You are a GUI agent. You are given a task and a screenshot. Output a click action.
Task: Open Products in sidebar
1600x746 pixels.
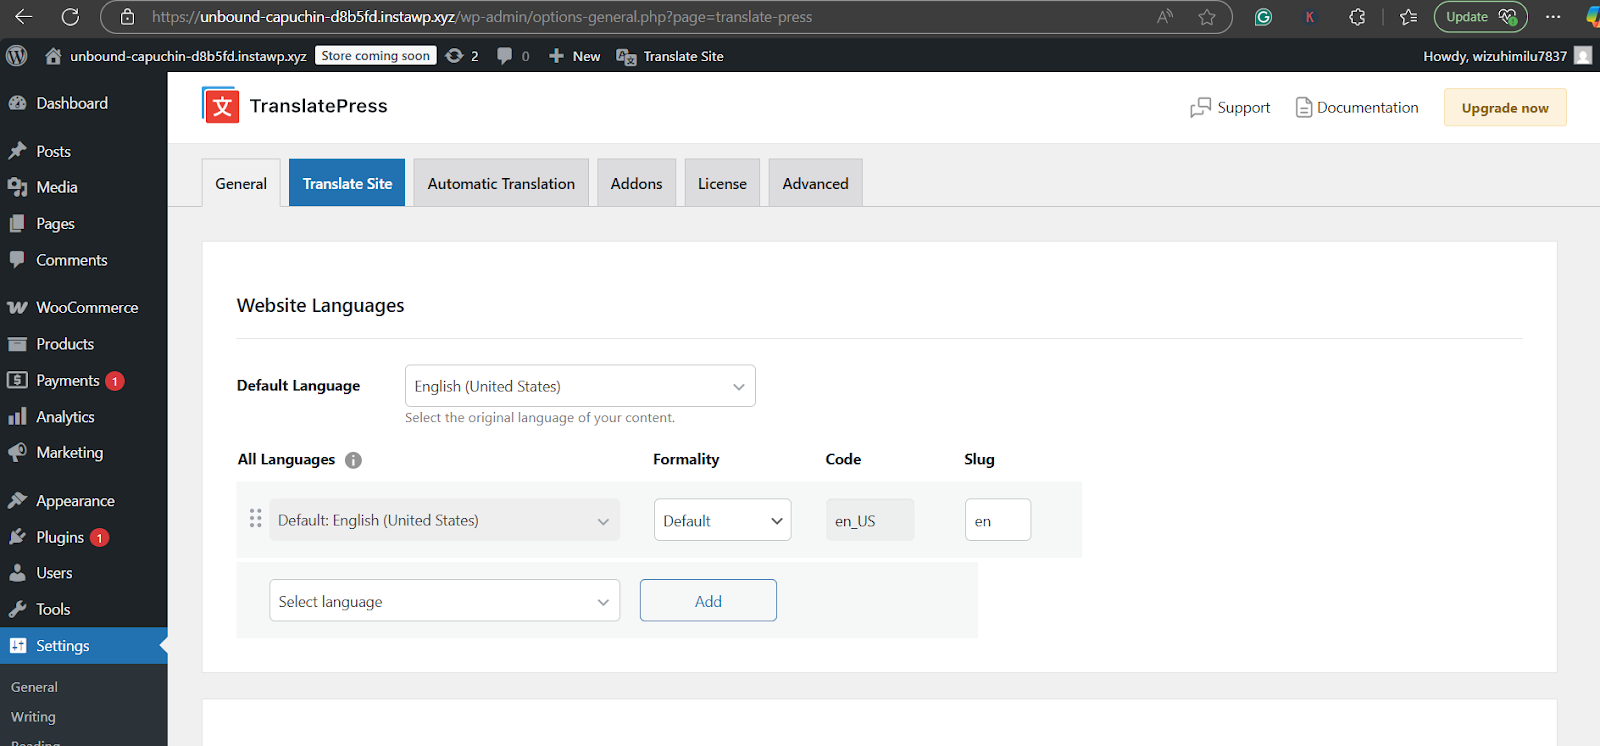(x=65, y=344)
